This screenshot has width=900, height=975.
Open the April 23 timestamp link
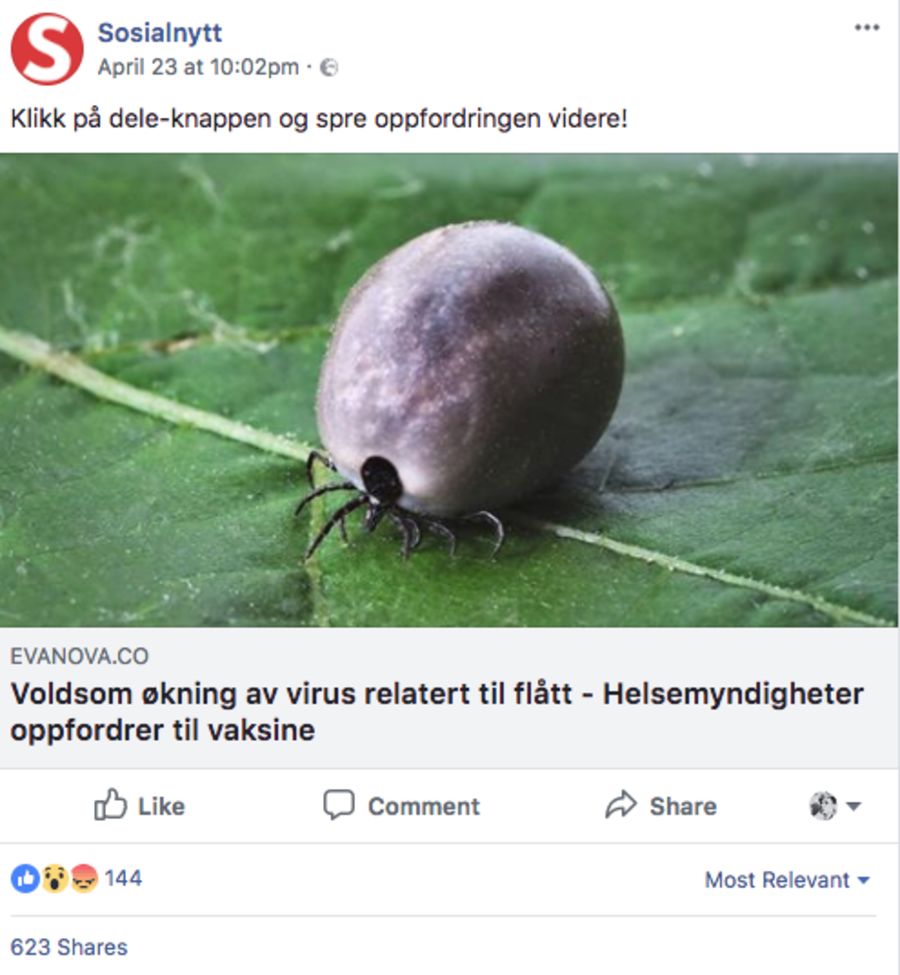click(198, 67)
